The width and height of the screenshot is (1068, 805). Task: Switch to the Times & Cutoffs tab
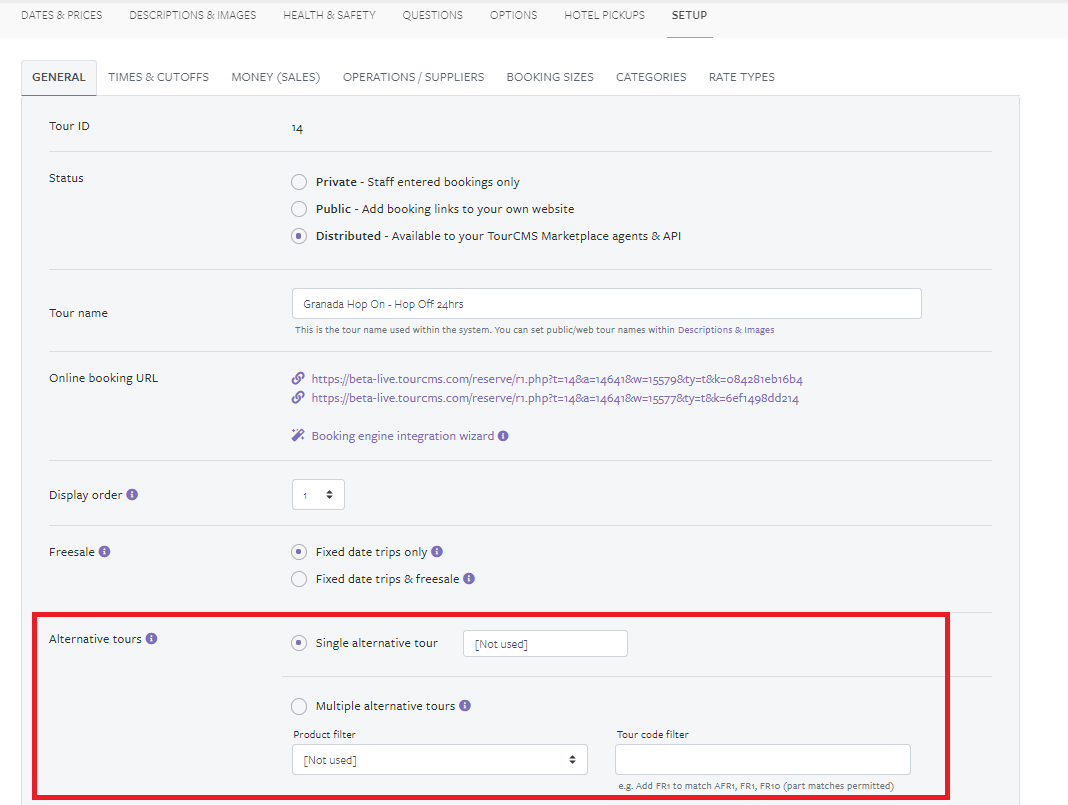[x=158, y=77]
